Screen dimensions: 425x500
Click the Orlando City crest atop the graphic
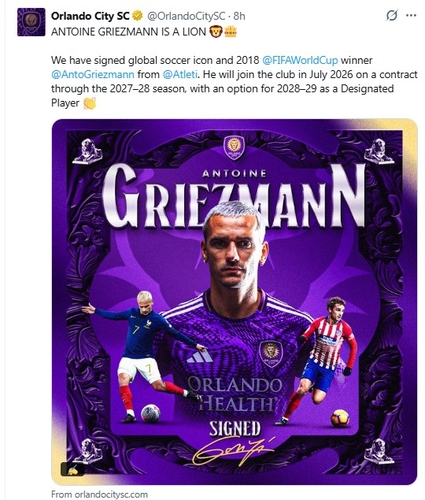coord(234,148)
